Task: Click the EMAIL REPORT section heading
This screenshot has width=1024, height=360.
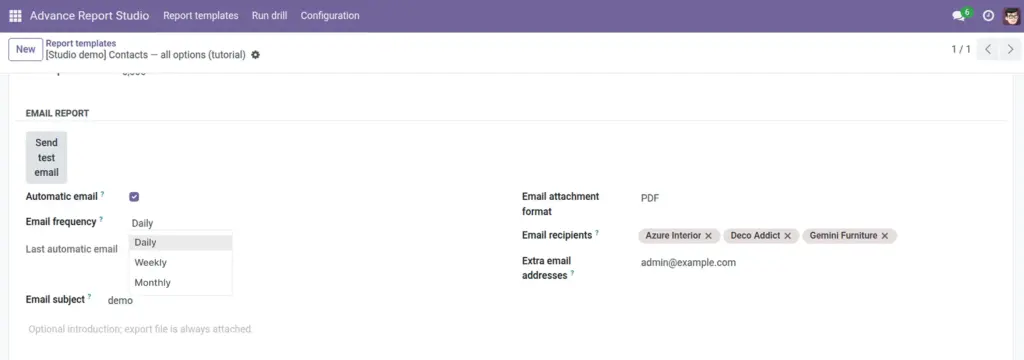Action: click(57, 113)
